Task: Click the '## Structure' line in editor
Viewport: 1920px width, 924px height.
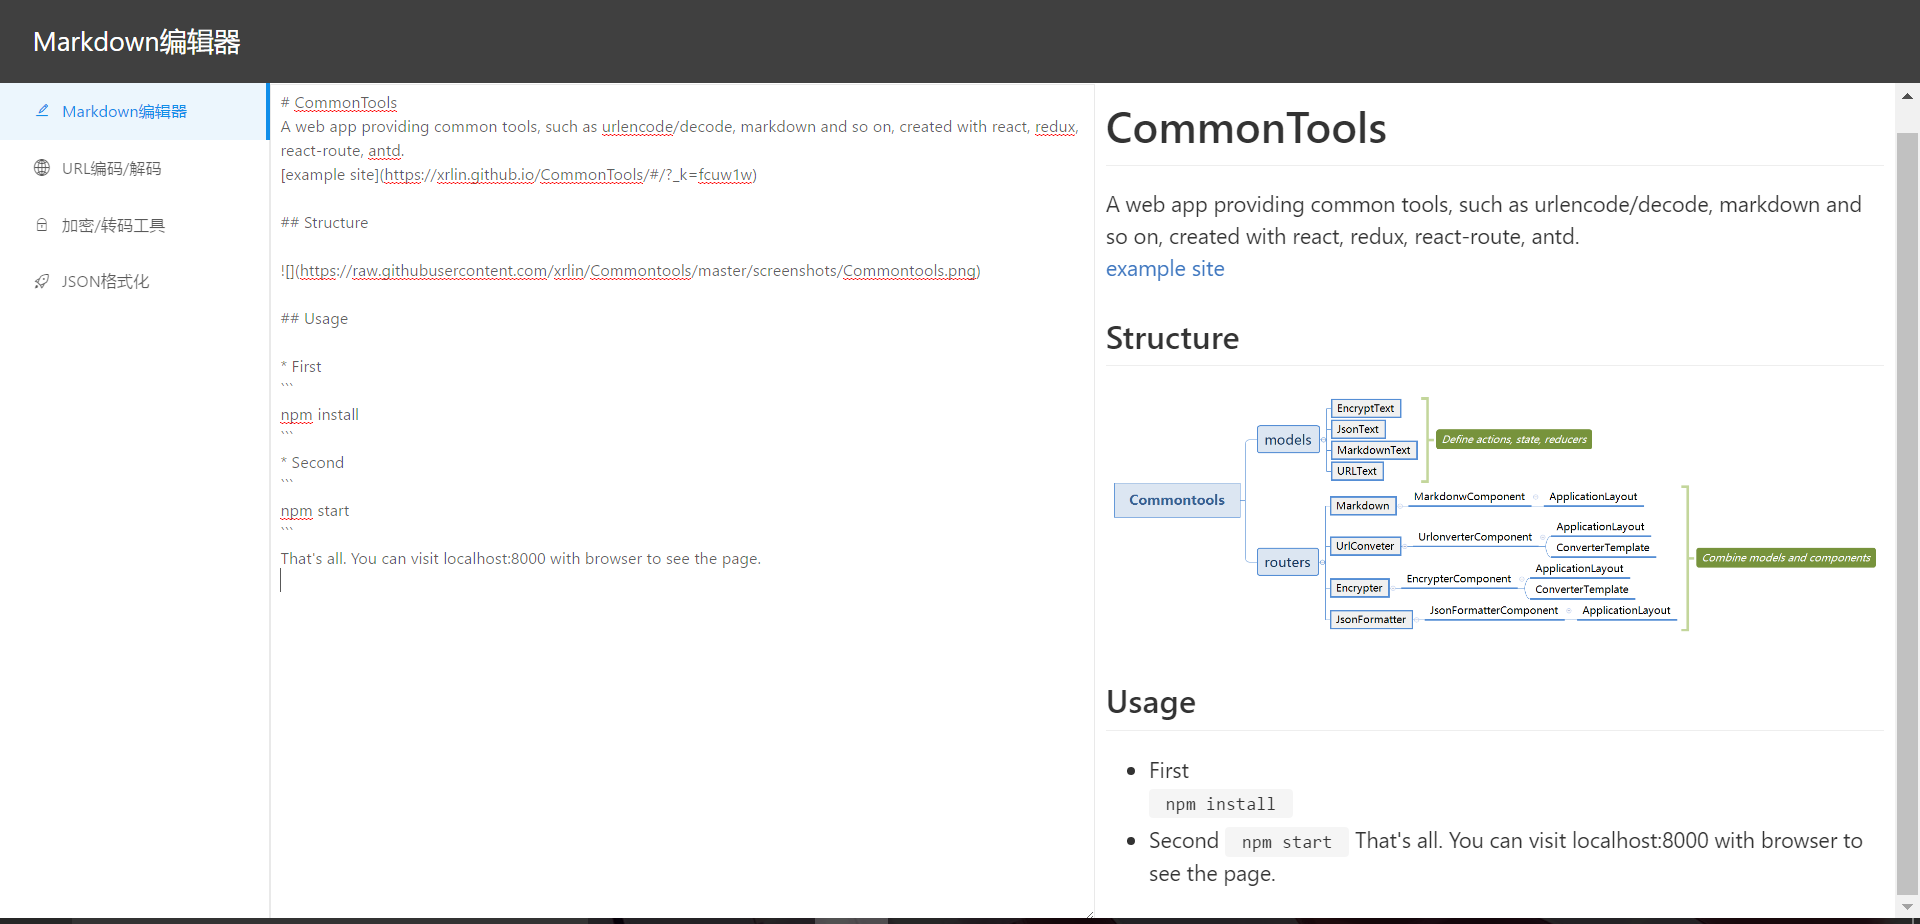Action: click(x=324, y=223)
